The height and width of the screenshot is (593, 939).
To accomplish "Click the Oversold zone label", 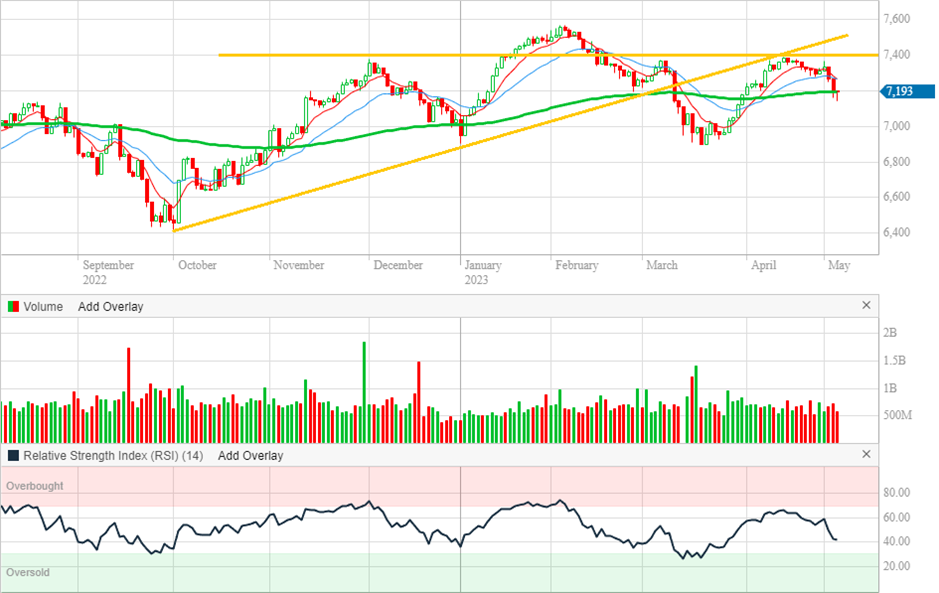I will tap(28, 573).
